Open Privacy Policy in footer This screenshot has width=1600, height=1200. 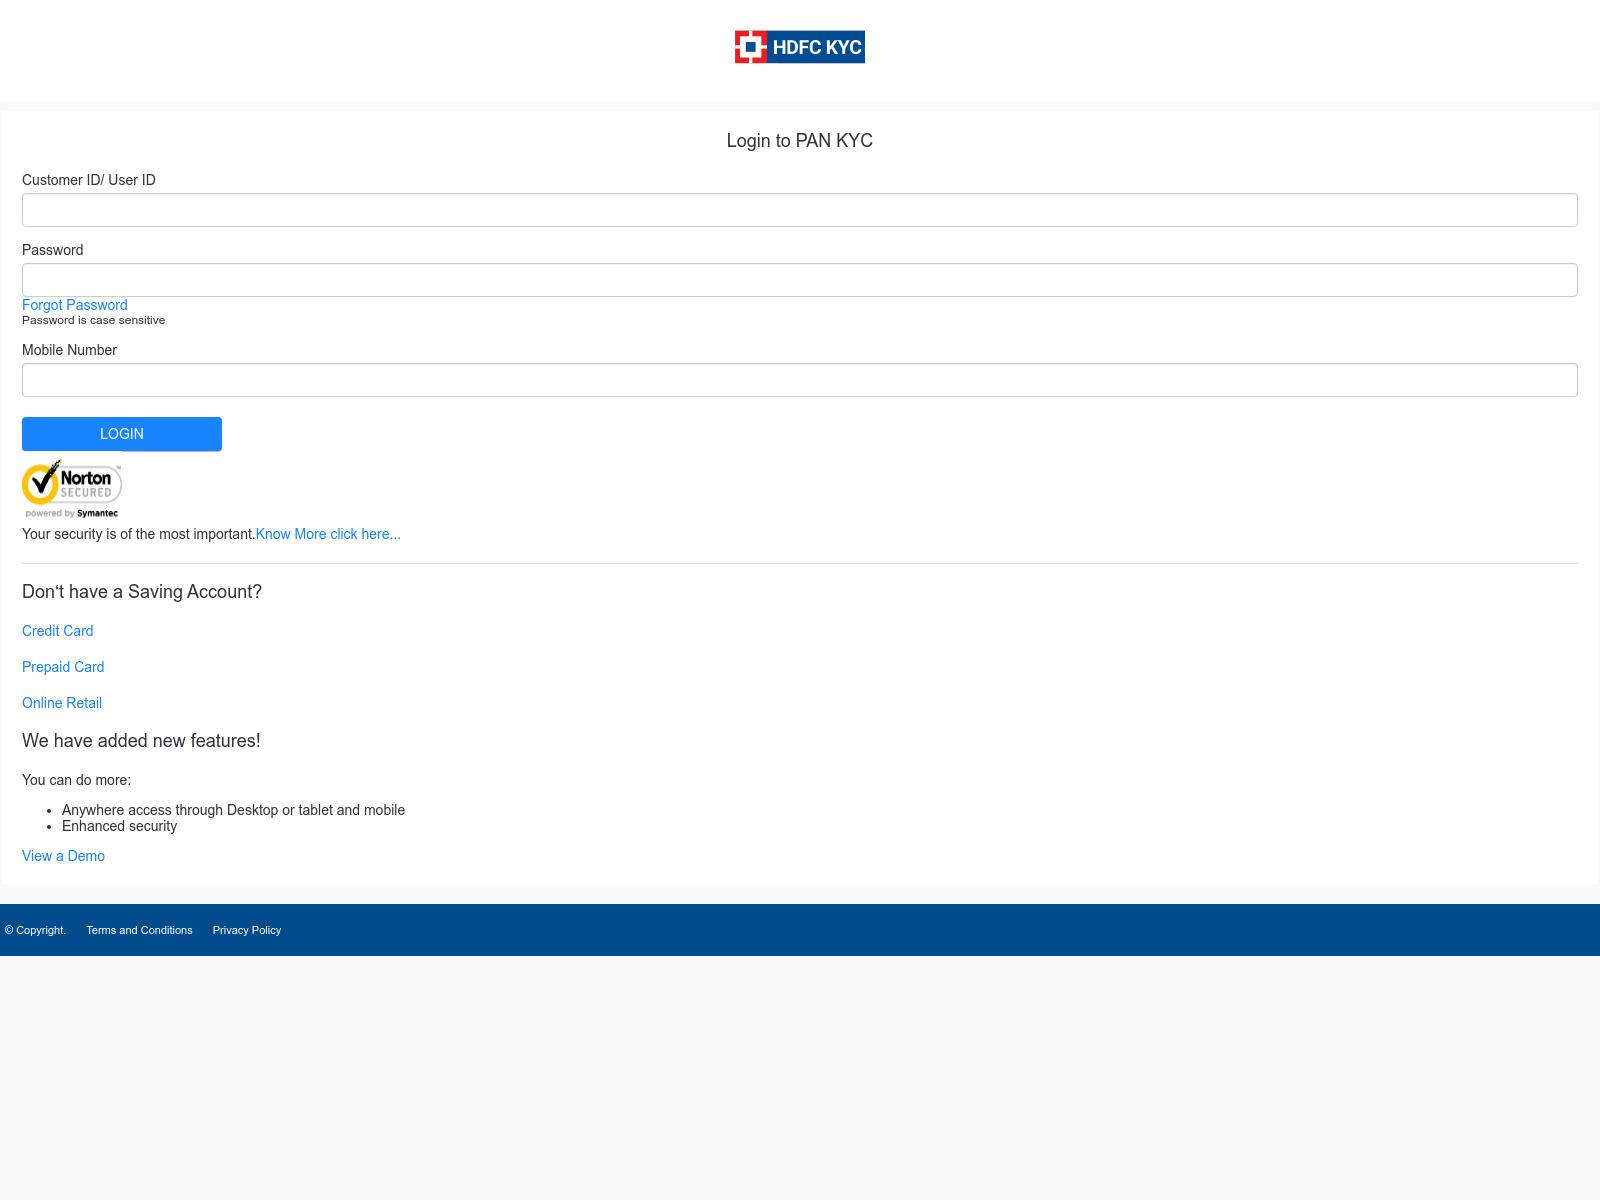pos(247,930)
